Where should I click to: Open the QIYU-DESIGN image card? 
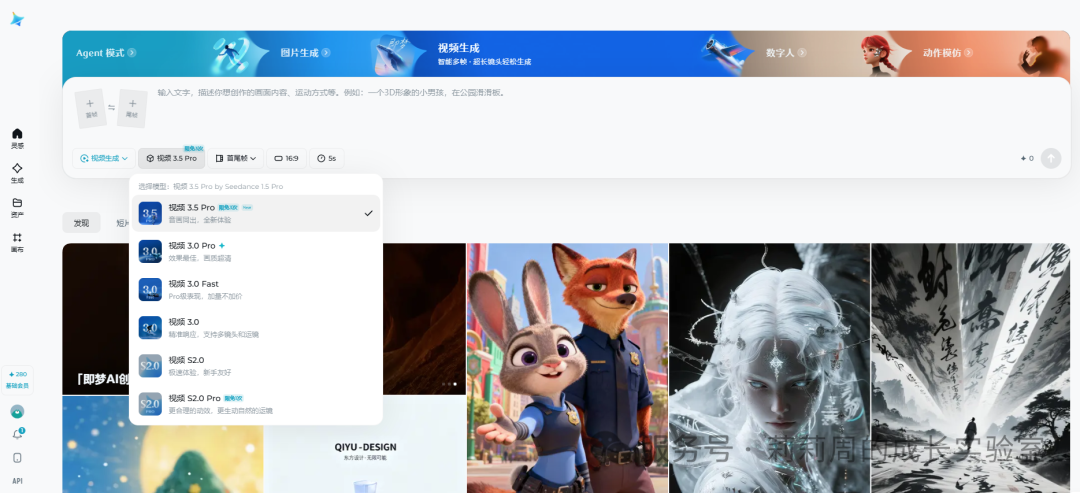click(365, 445)
